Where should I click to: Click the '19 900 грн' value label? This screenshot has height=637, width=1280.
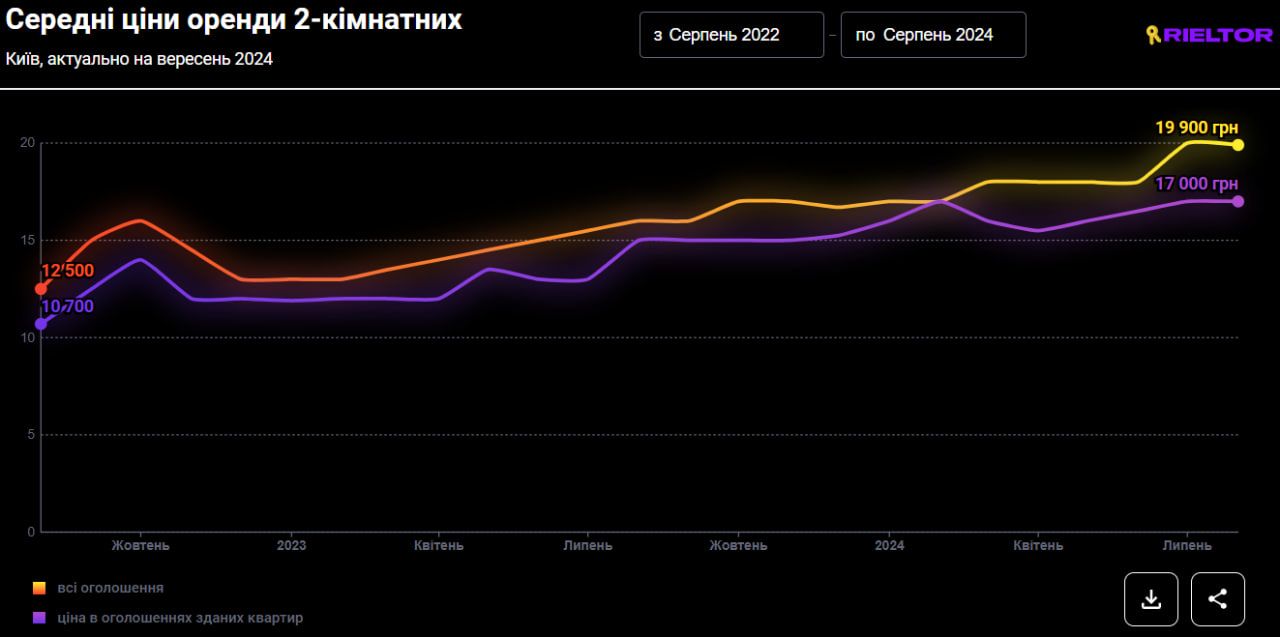[1196, 127]
